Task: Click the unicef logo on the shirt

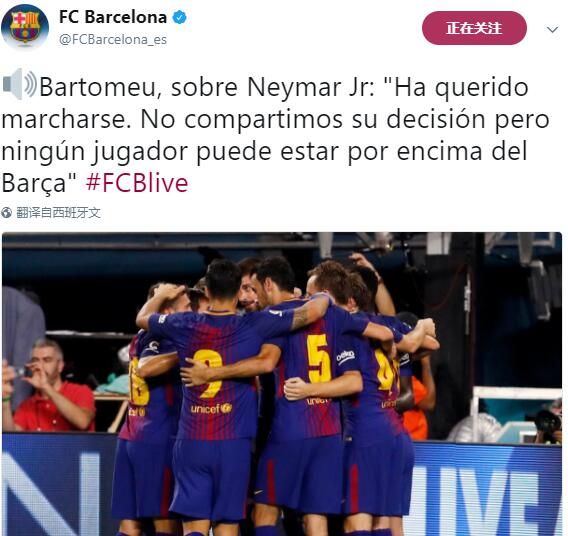Action: click(x=211, y=409)
